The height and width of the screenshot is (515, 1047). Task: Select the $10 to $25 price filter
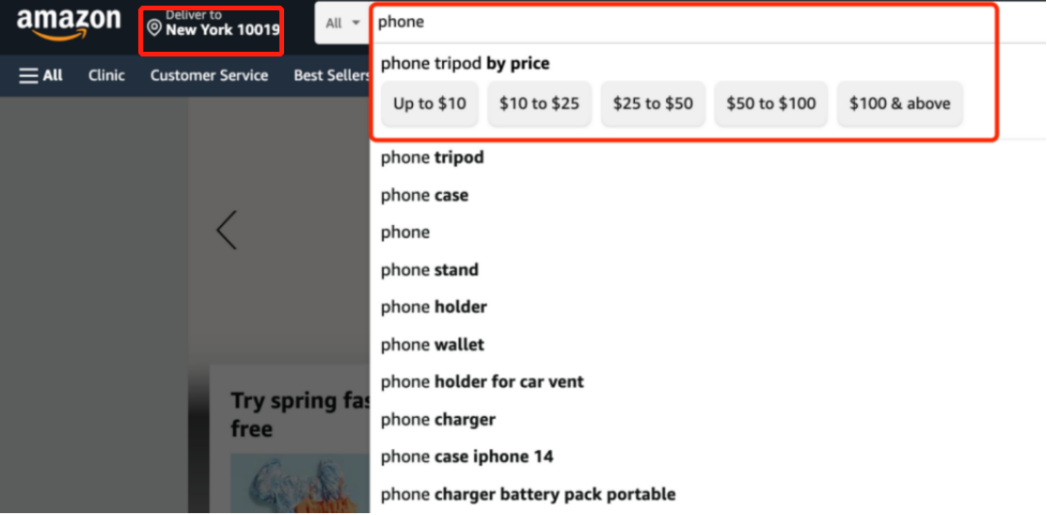coord(539,103)
